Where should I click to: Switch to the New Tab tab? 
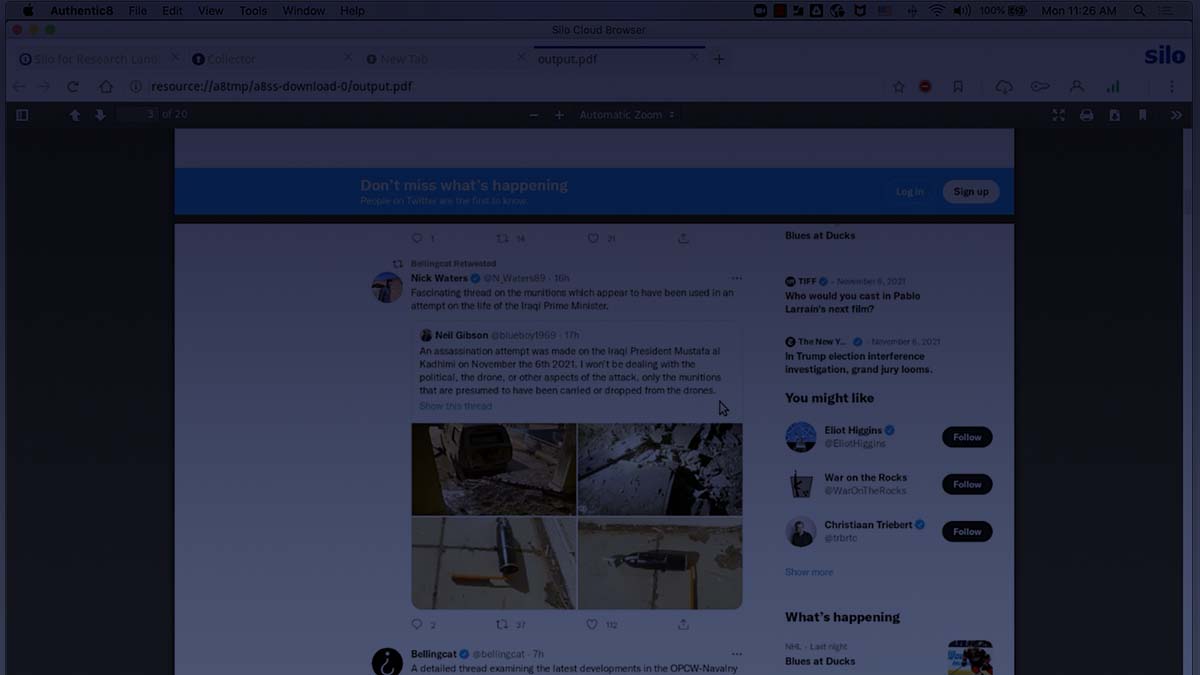[x=443, y=59]
